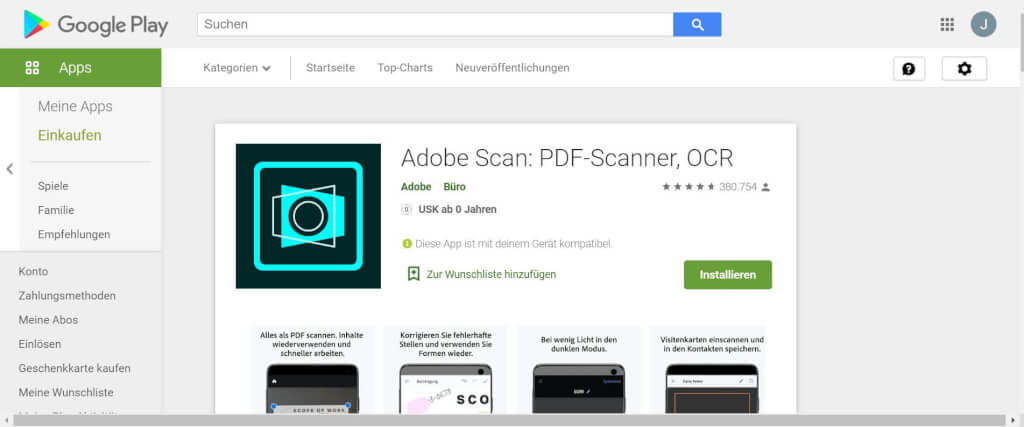1024x427 pixels.
Task: Click the Apps green header button
Action: (x=80, y=67)
